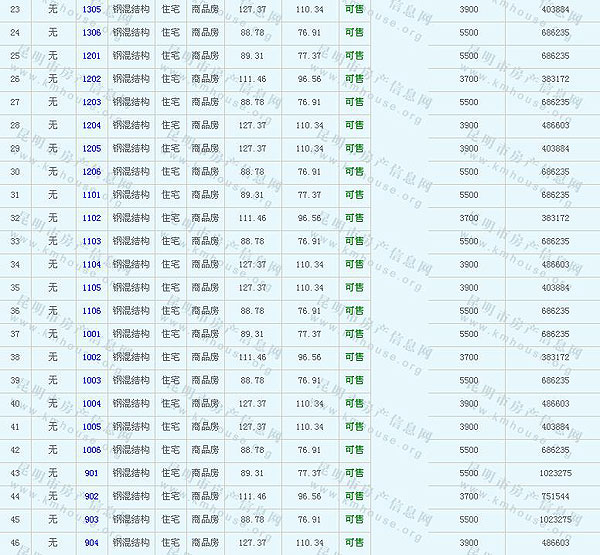Open room 901 listing
The width and height of the screenshot is (600, 555).
pos(91,473)
